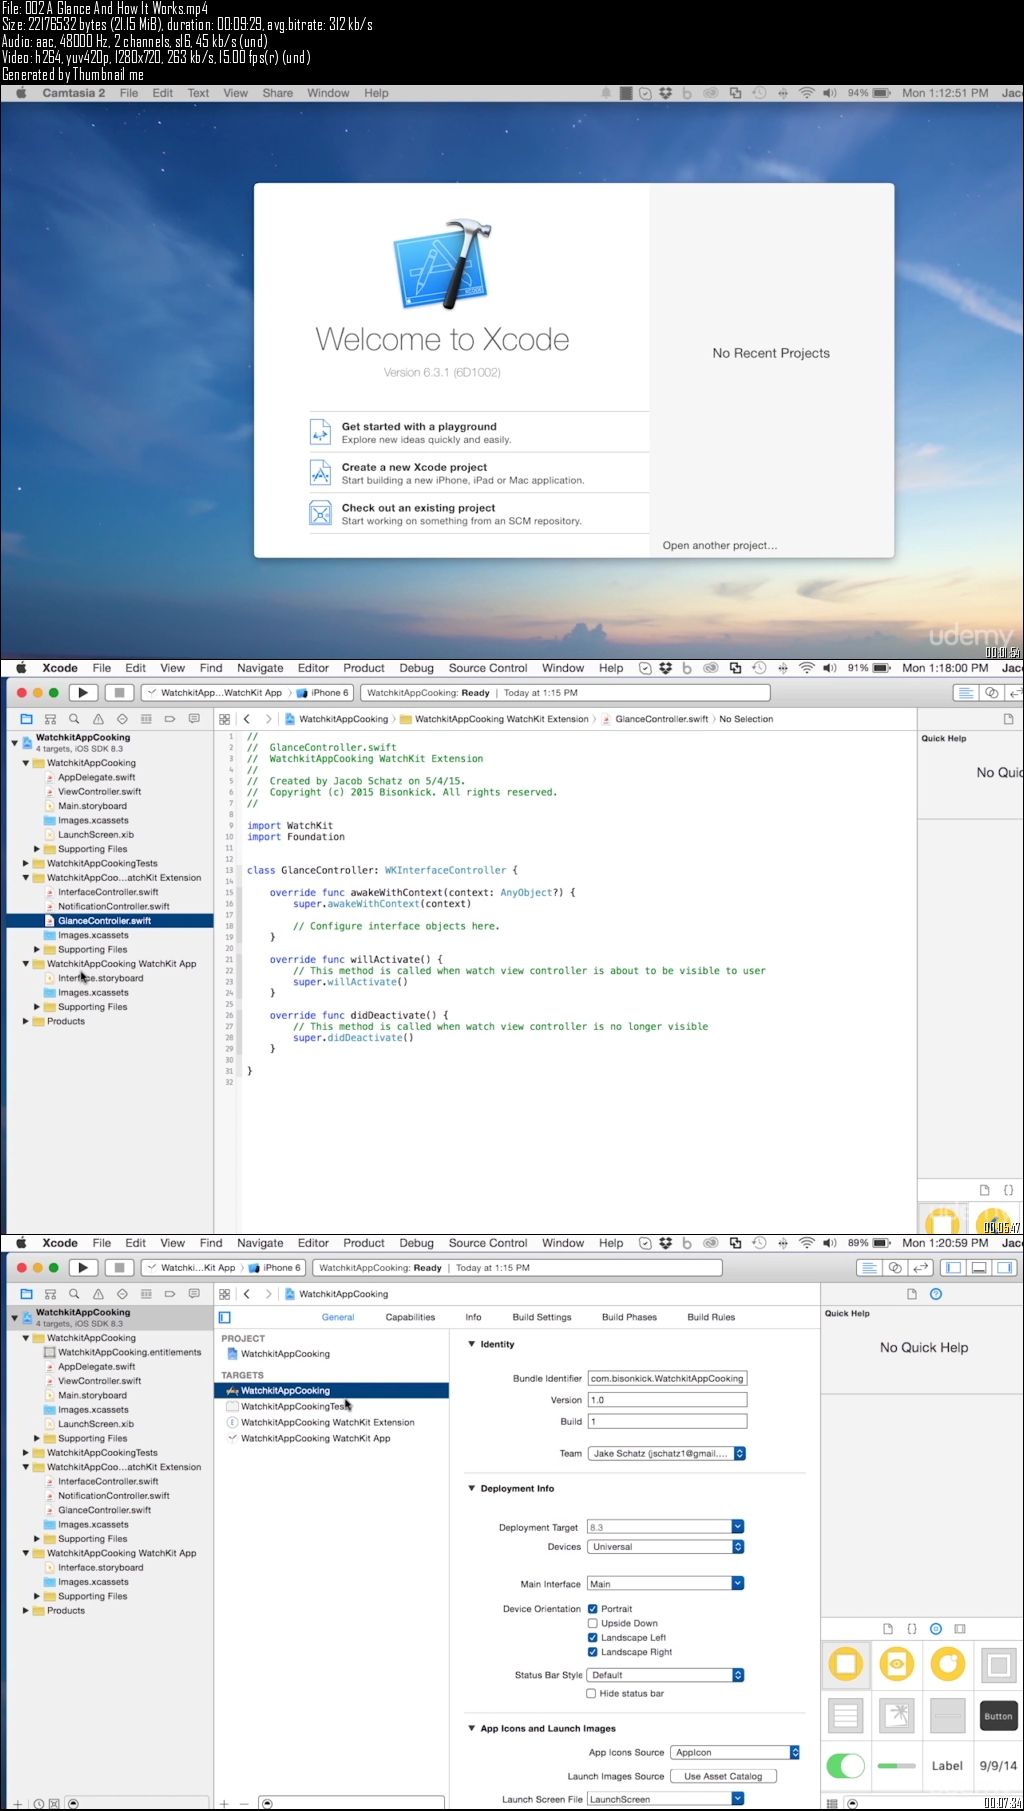Select the version editor in the project settings frame
The height and width of the screenshot is (1811, 1024).
click(921, 1267)
